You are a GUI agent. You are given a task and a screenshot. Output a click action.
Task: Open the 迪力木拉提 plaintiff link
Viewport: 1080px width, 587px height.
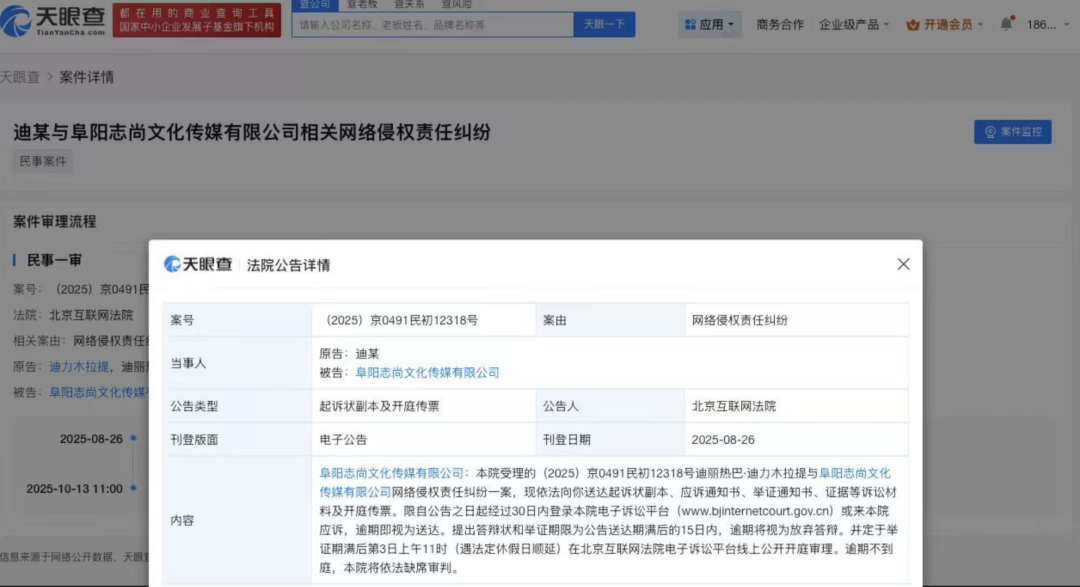coord(79,367)
